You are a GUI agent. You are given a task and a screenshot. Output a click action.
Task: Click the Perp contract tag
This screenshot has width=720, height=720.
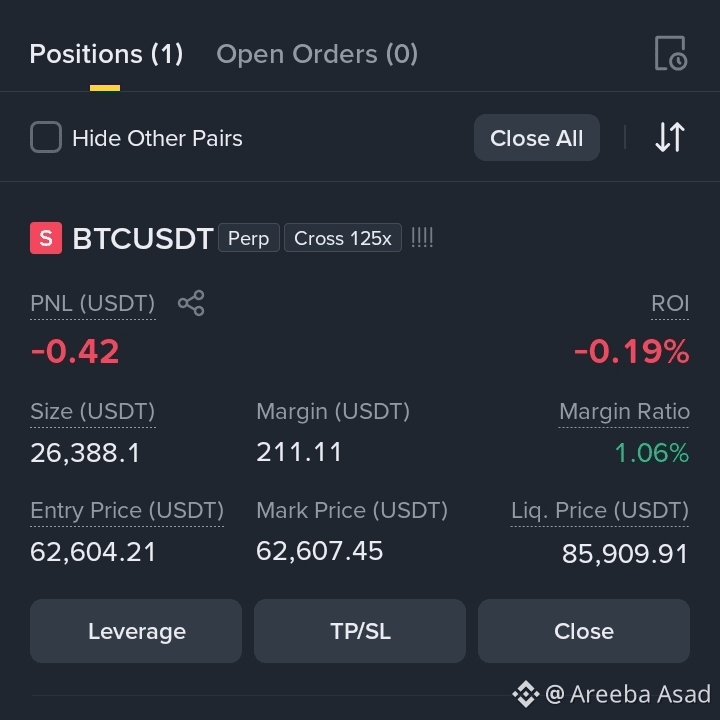coord(248,238)
